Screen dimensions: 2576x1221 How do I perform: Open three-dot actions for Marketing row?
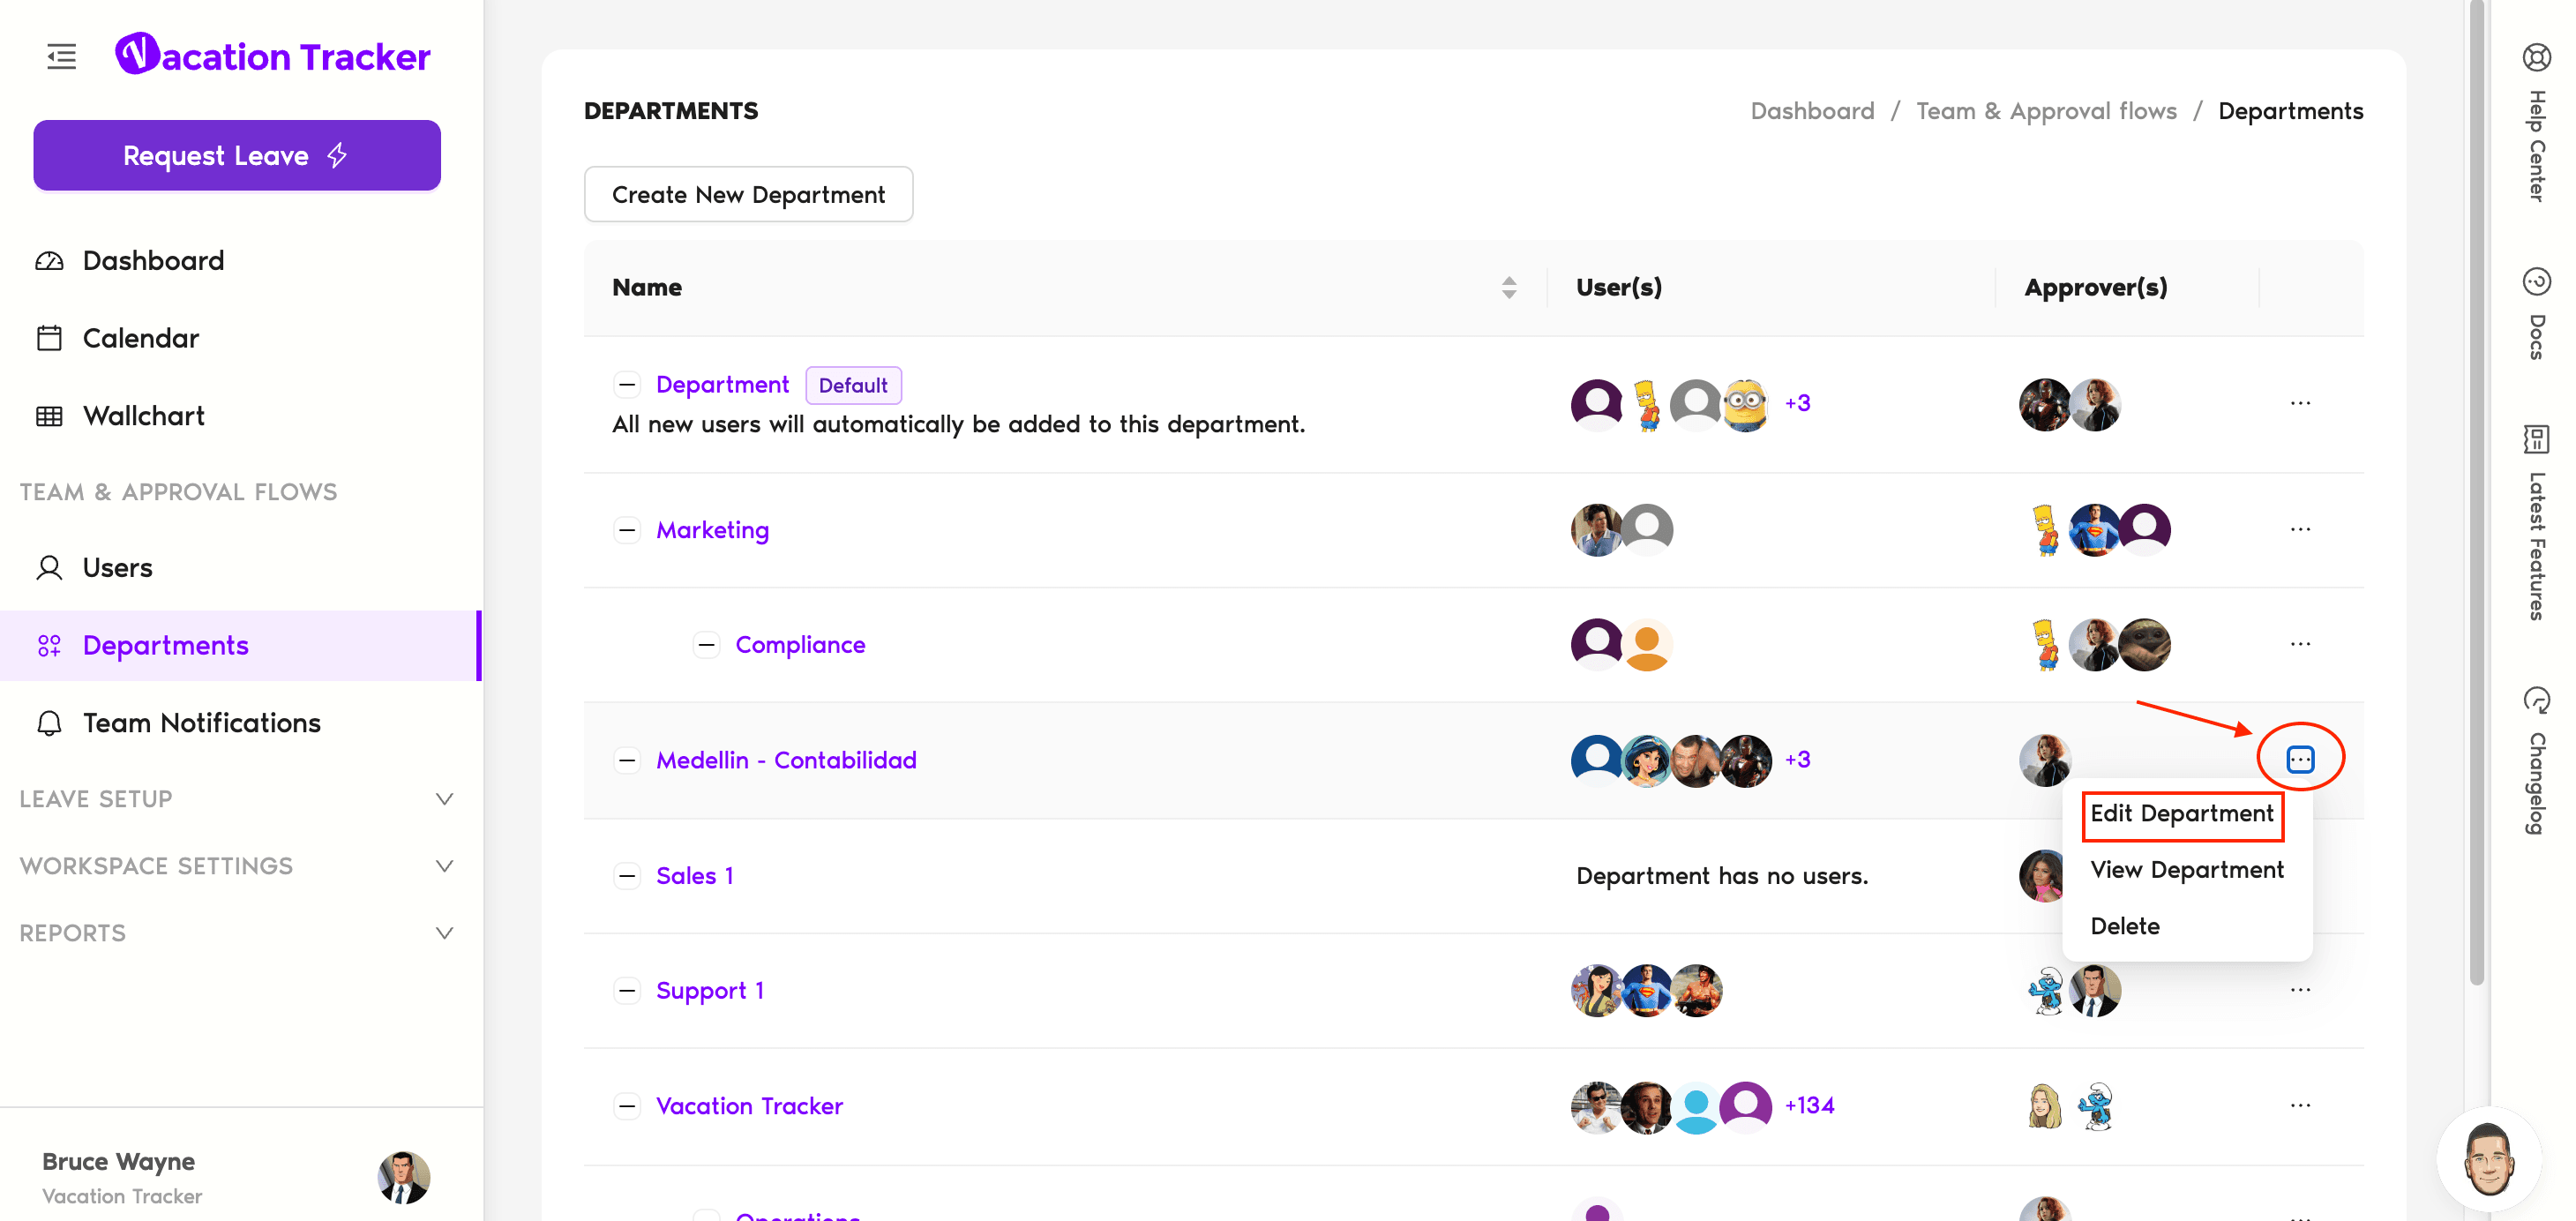click(2300, 529)
